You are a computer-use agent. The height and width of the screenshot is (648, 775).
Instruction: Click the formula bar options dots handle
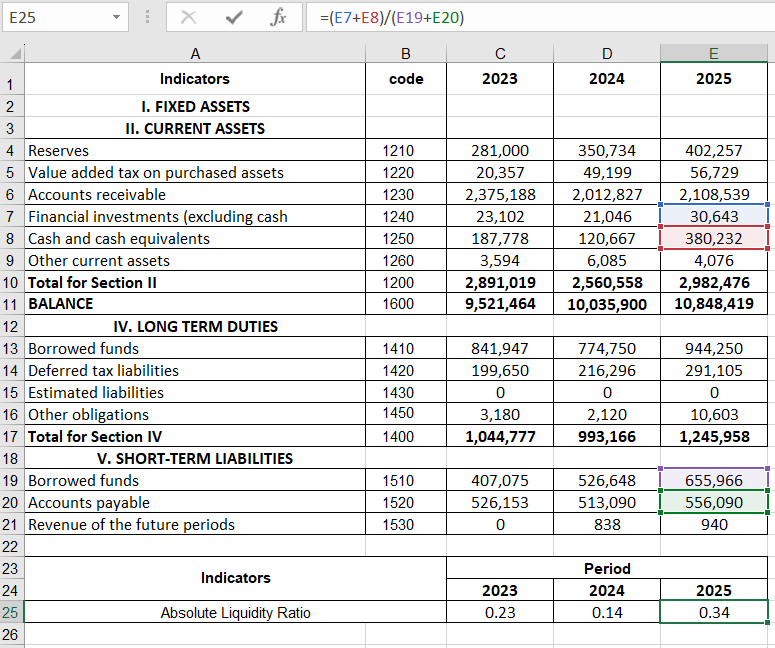148,18
